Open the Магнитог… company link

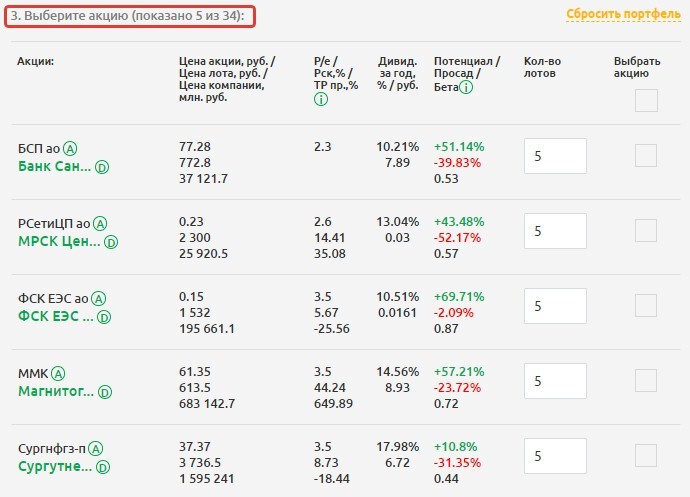(60, 392)
